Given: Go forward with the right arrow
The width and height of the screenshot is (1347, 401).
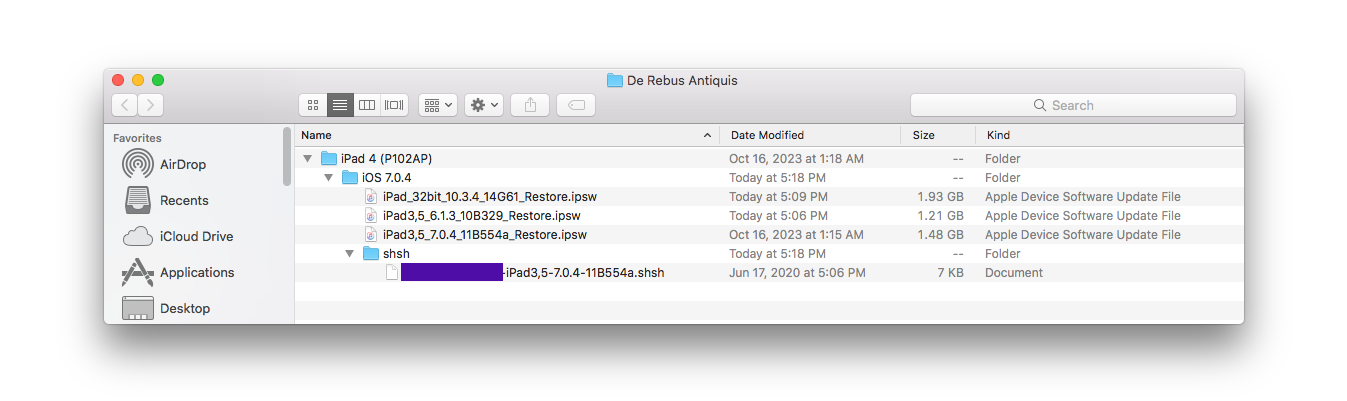Looking at the screenshot, I should tap(150, 104).
